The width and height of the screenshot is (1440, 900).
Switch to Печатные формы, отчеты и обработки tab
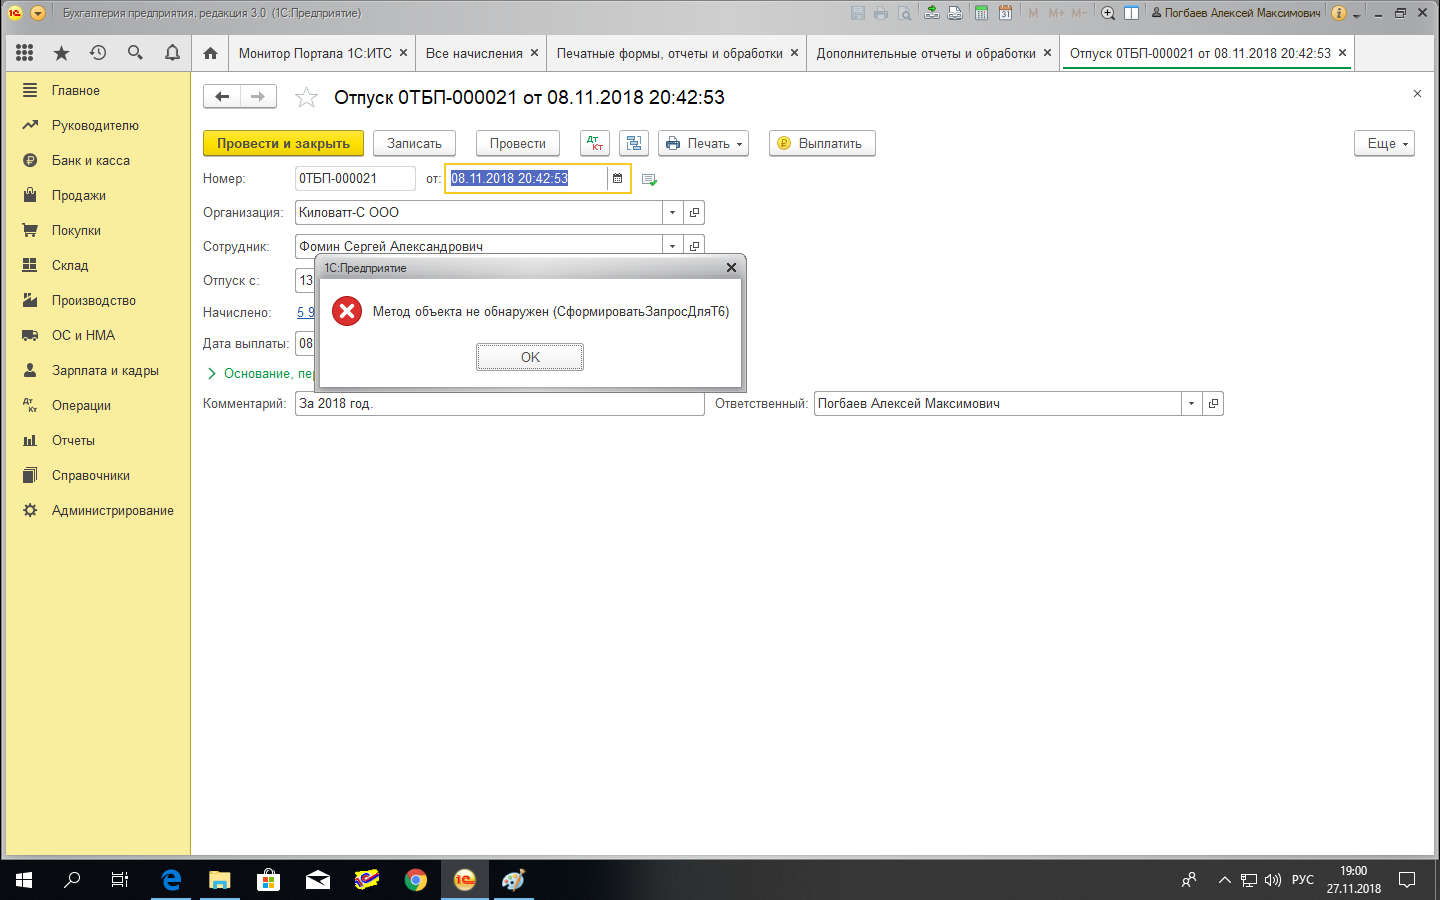click(x=669, y=53)
